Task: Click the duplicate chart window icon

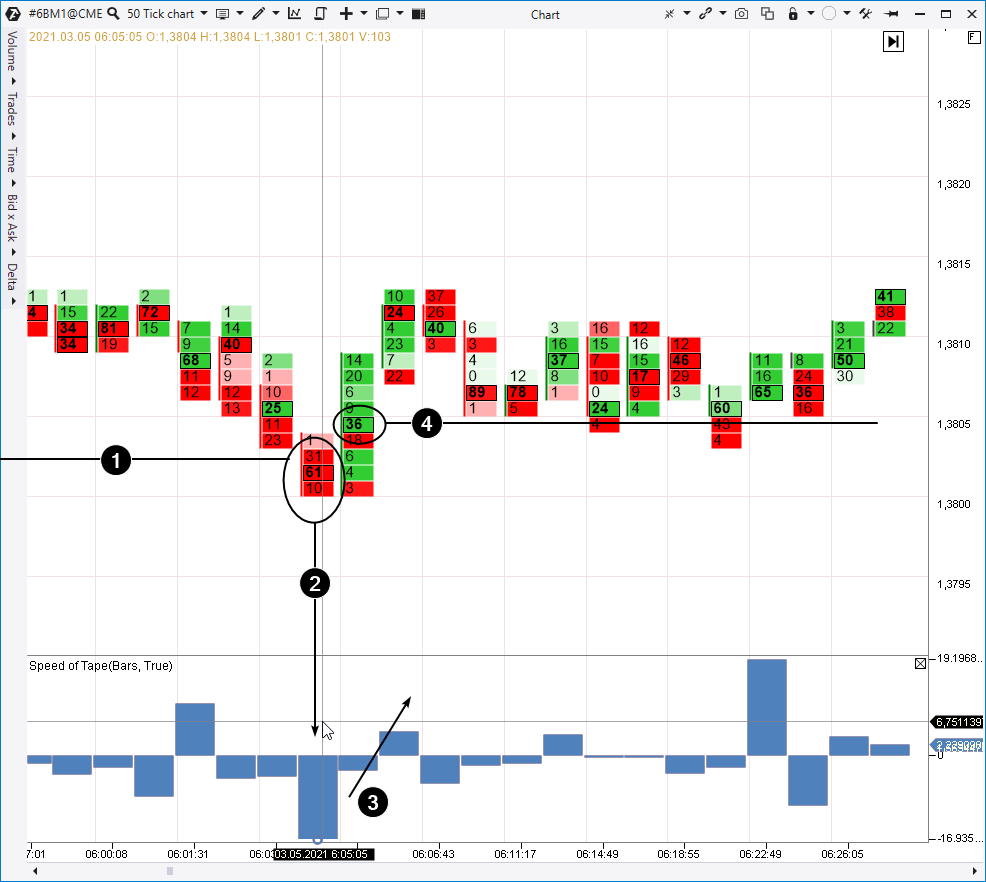Action: (767, 14)
